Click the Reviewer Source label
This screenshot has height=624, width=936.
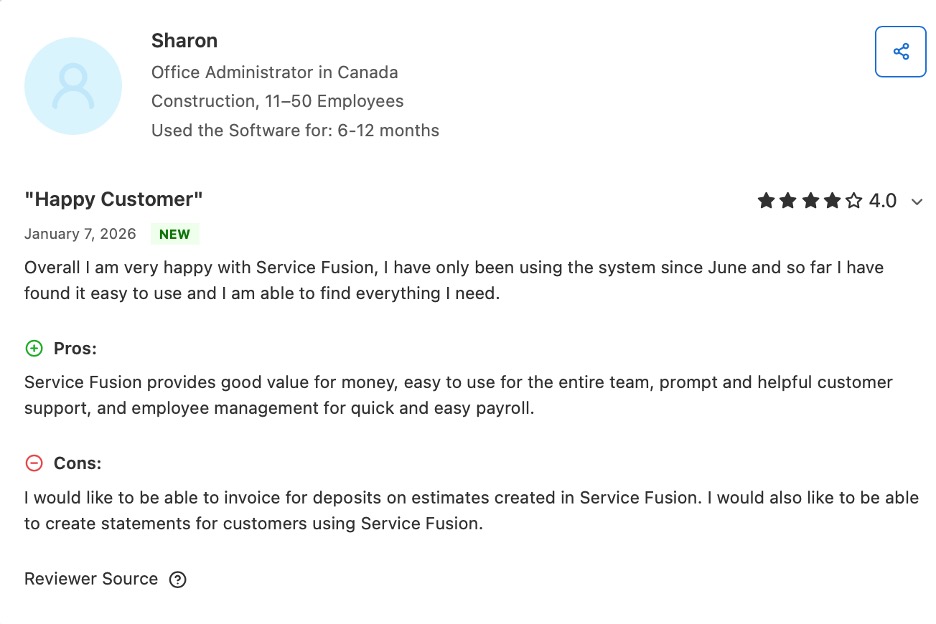91,578
